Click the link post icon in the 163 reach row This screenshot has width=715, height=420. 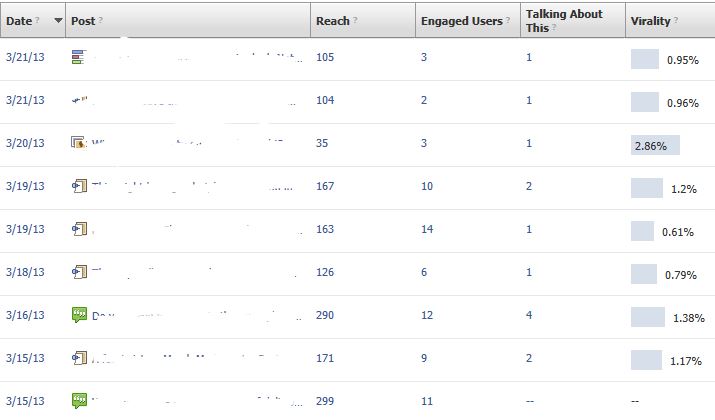point(79,230)
